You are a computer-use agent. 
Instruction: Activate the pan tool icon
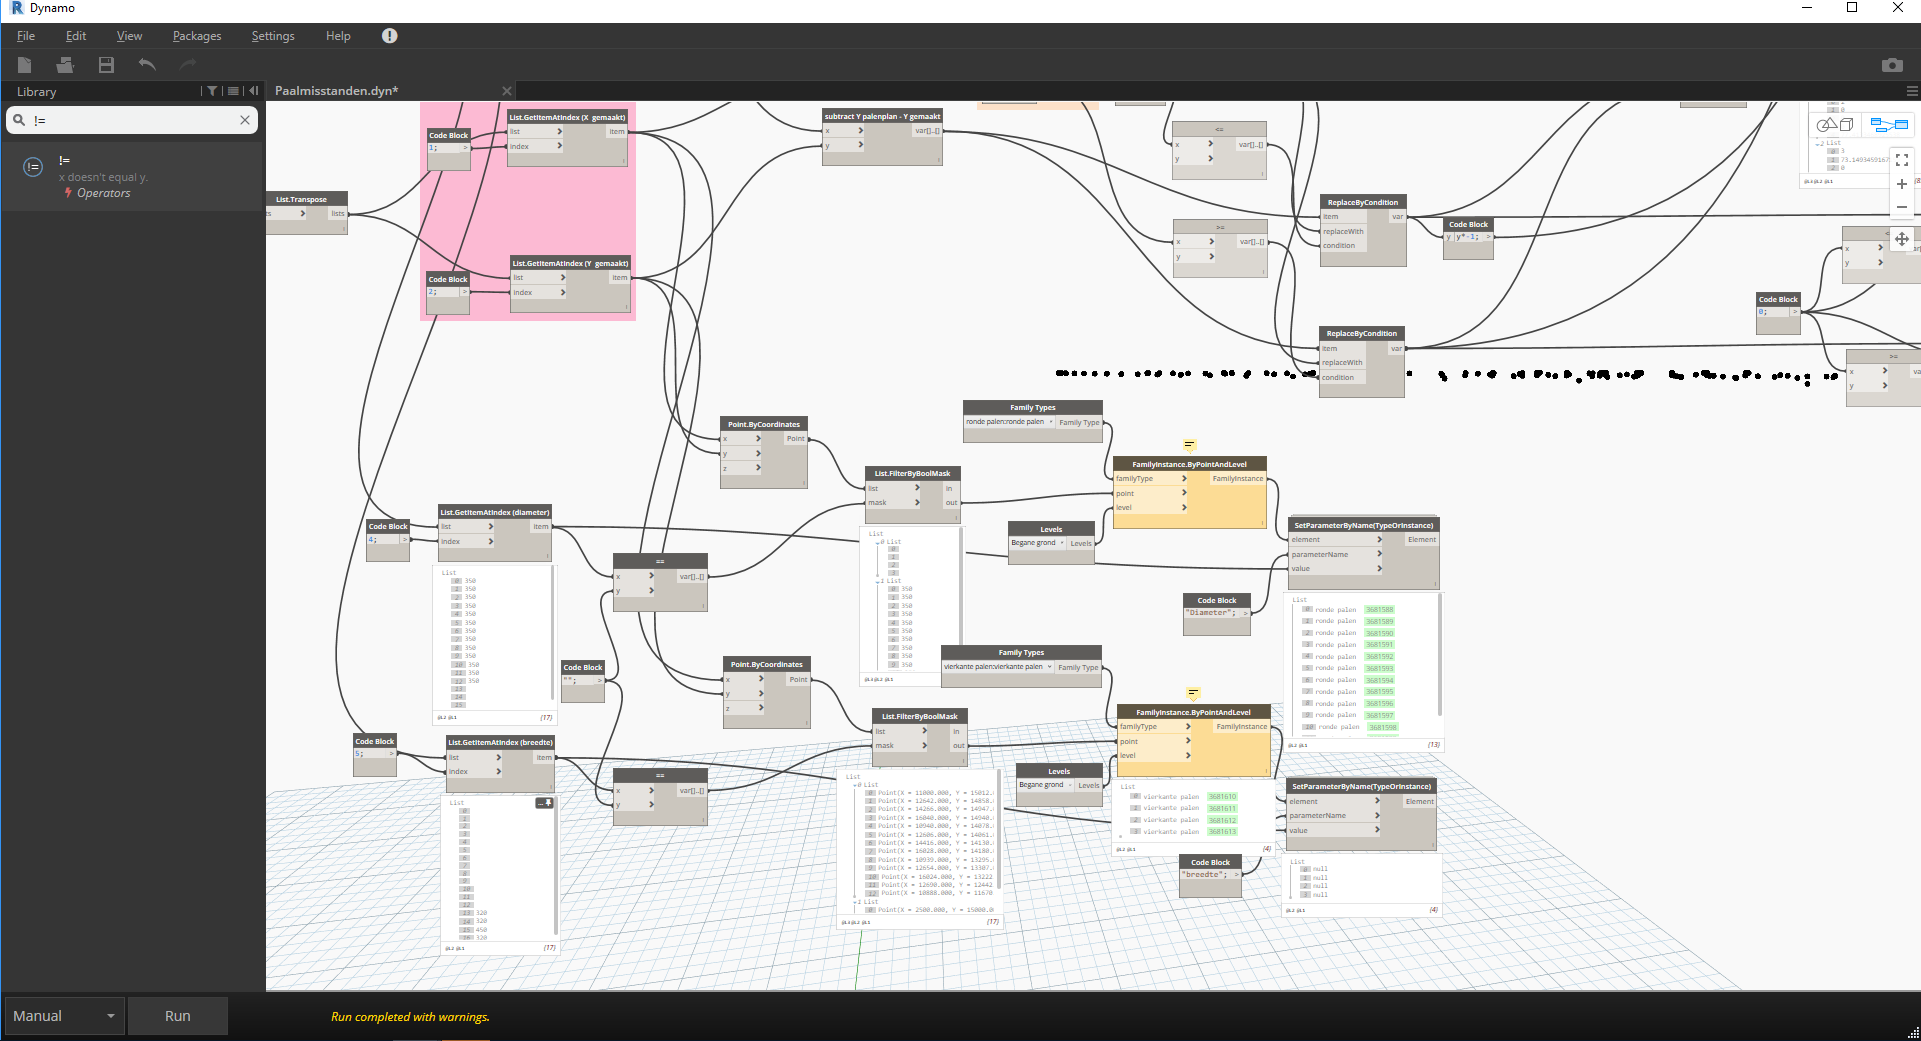click(1902, 239)
